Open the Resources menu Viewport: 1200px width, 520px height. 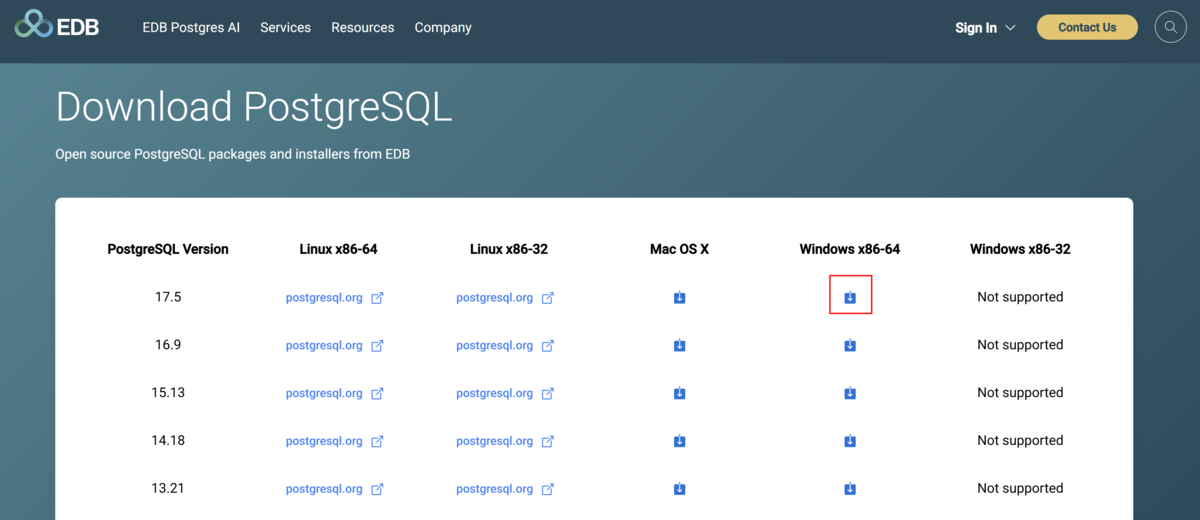point(362,28)
